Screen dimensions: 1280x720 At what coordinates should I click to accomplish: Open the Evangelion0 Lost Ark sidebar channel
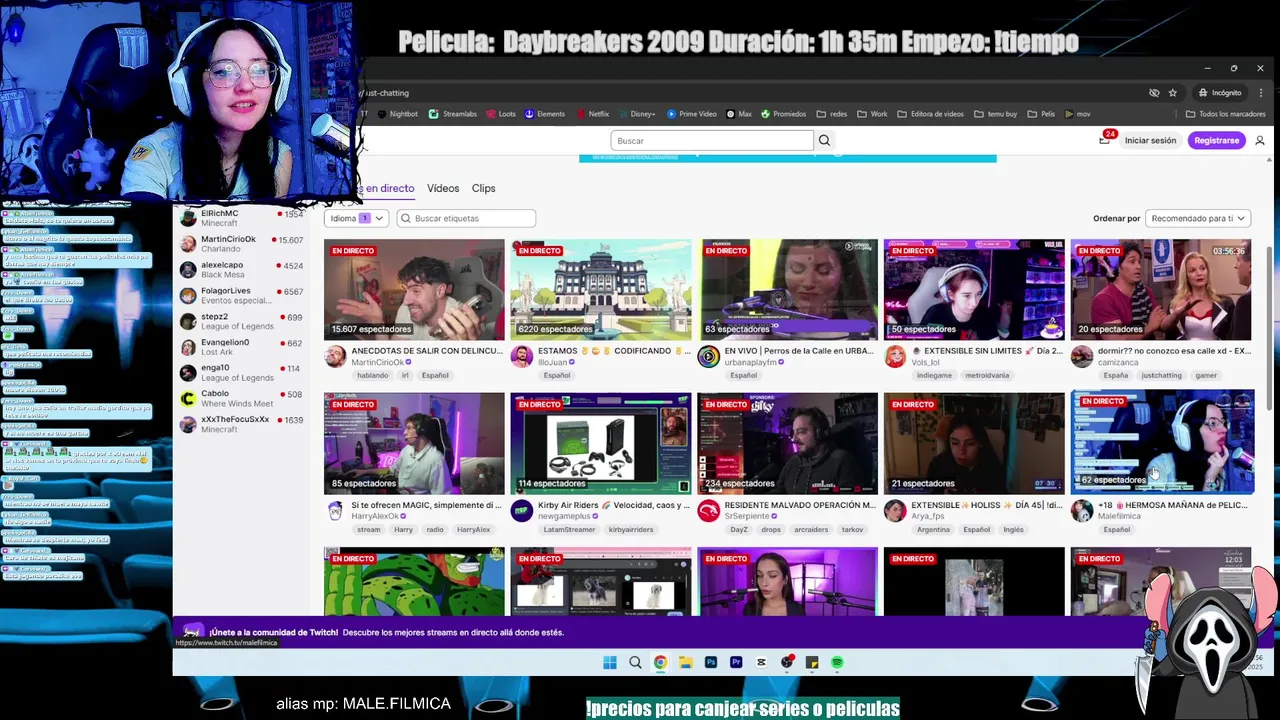click(241, 347)
